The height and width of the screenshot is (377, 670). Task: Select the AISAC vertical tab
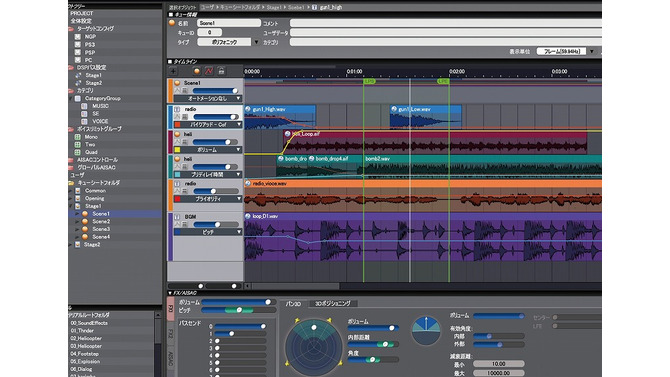pyautogui.click(x=170, y=358)
